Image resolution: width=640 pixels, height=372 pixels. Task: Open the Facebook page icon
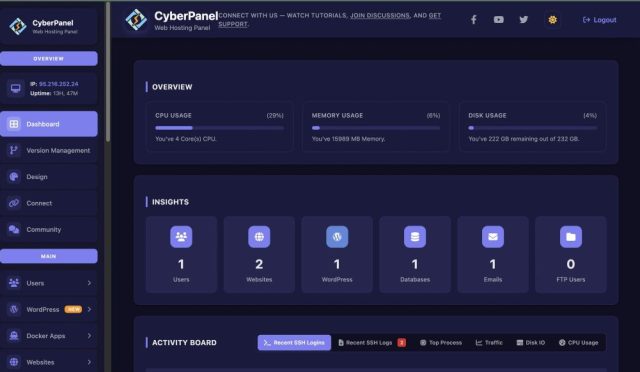tap(473, 20)
